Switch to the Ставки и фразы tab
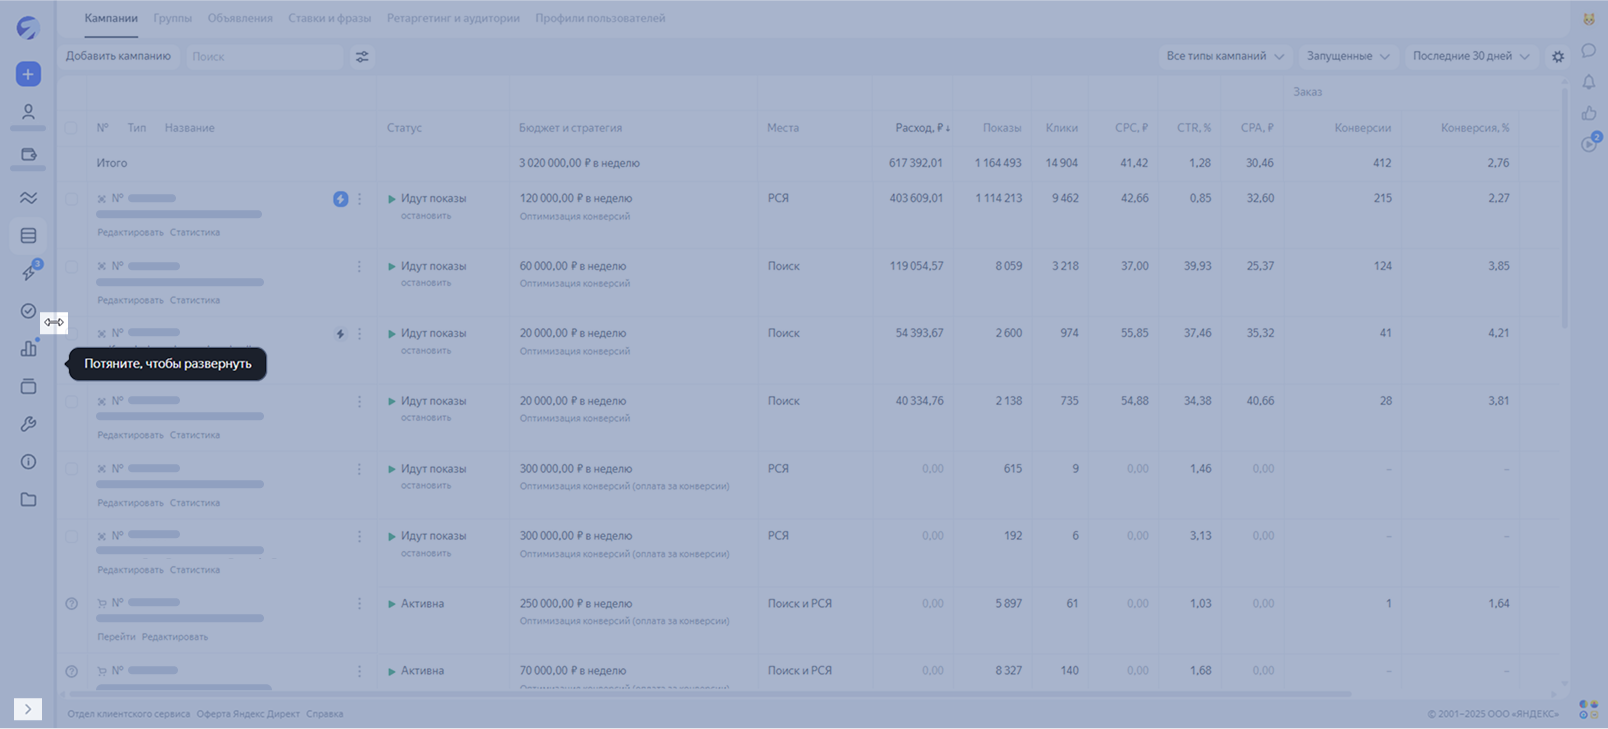This screenshot has width=1608, height=729. pos(329,18)
